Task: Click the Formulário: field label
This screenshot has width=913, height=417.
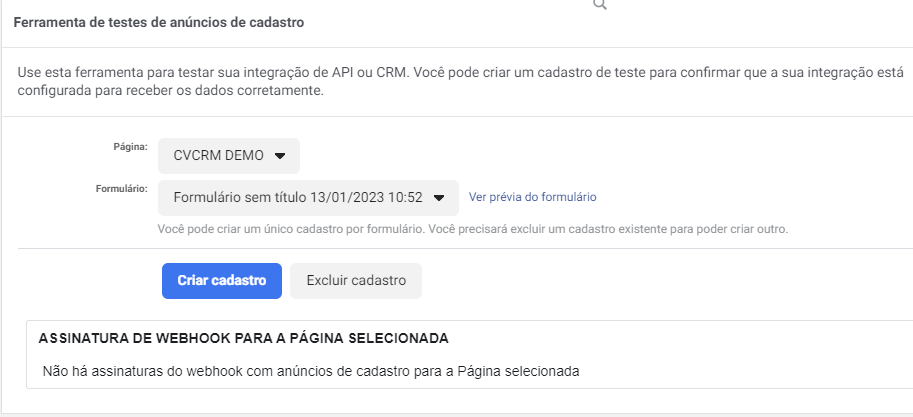Action: [122, 189]
